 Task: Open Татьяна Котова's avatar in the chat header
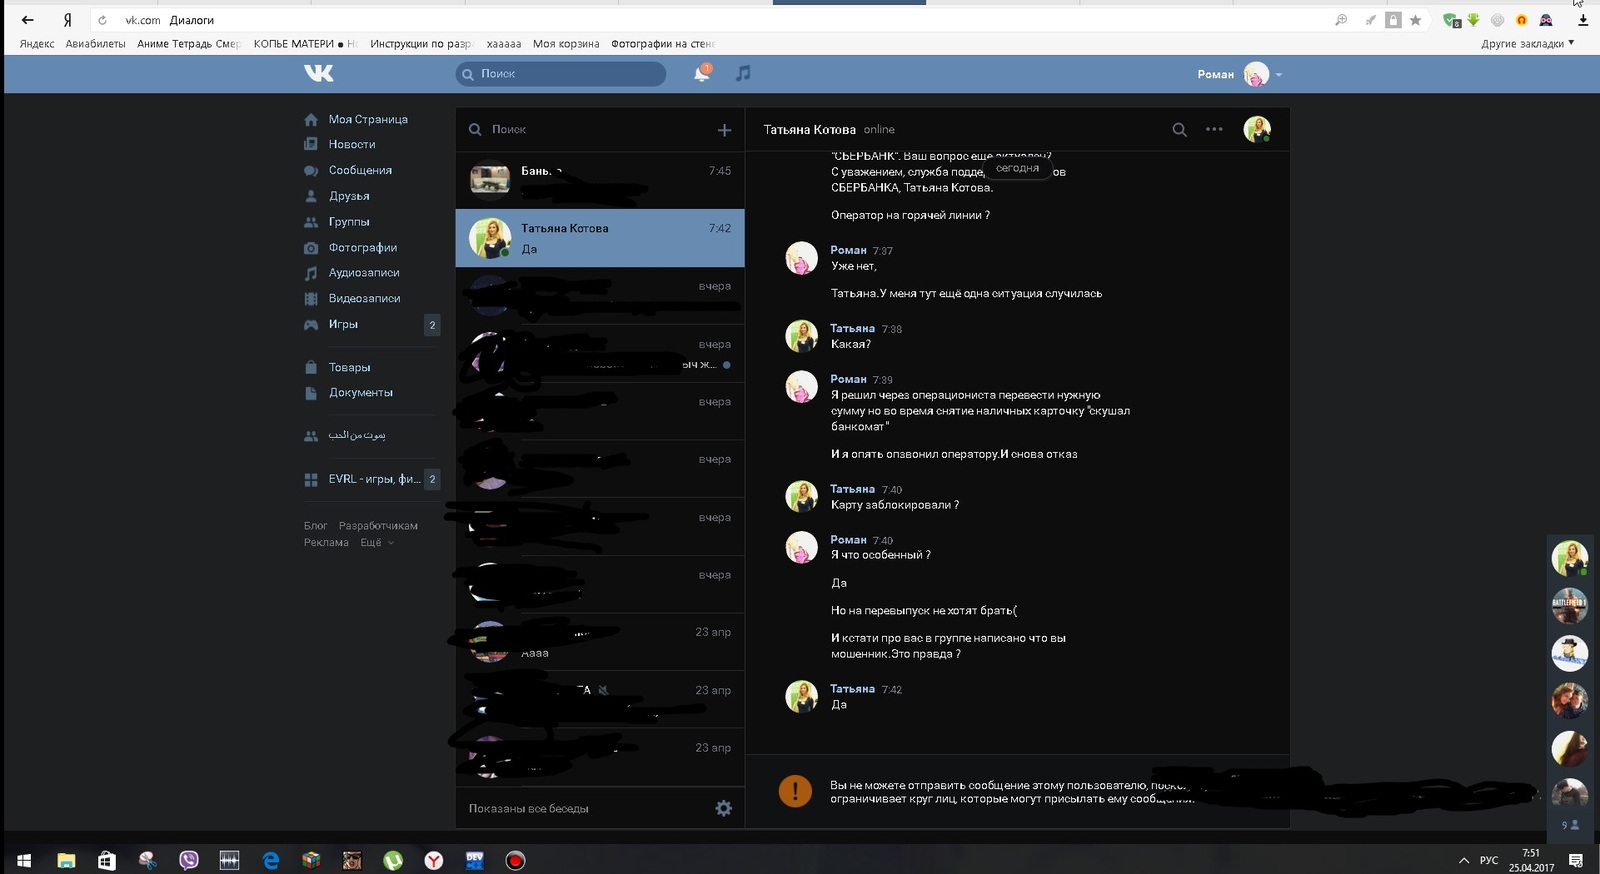[1257, 129]
